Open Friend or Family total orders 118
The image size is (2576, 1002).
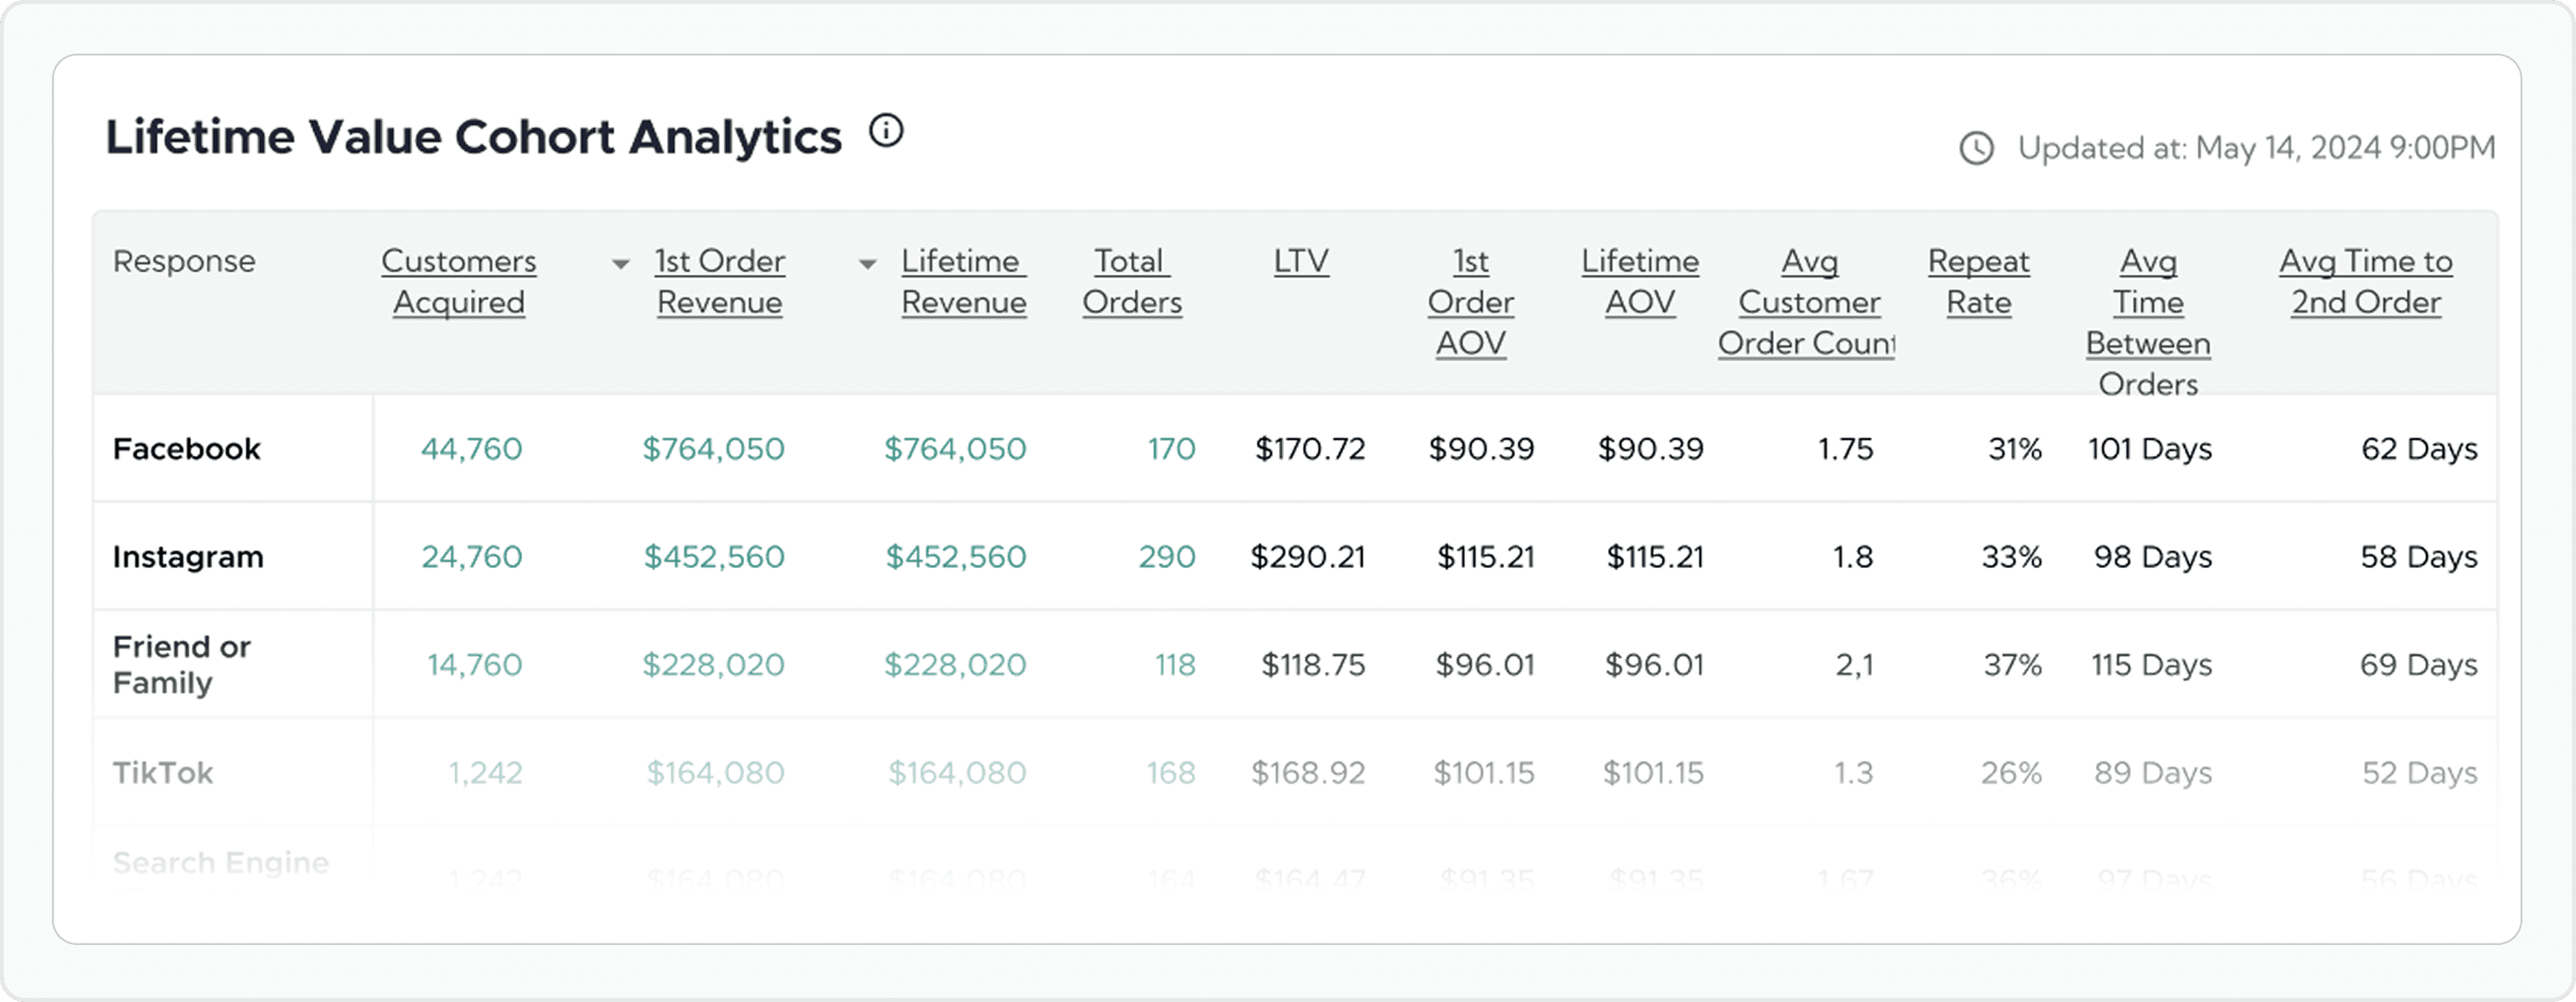(1176, 665)
